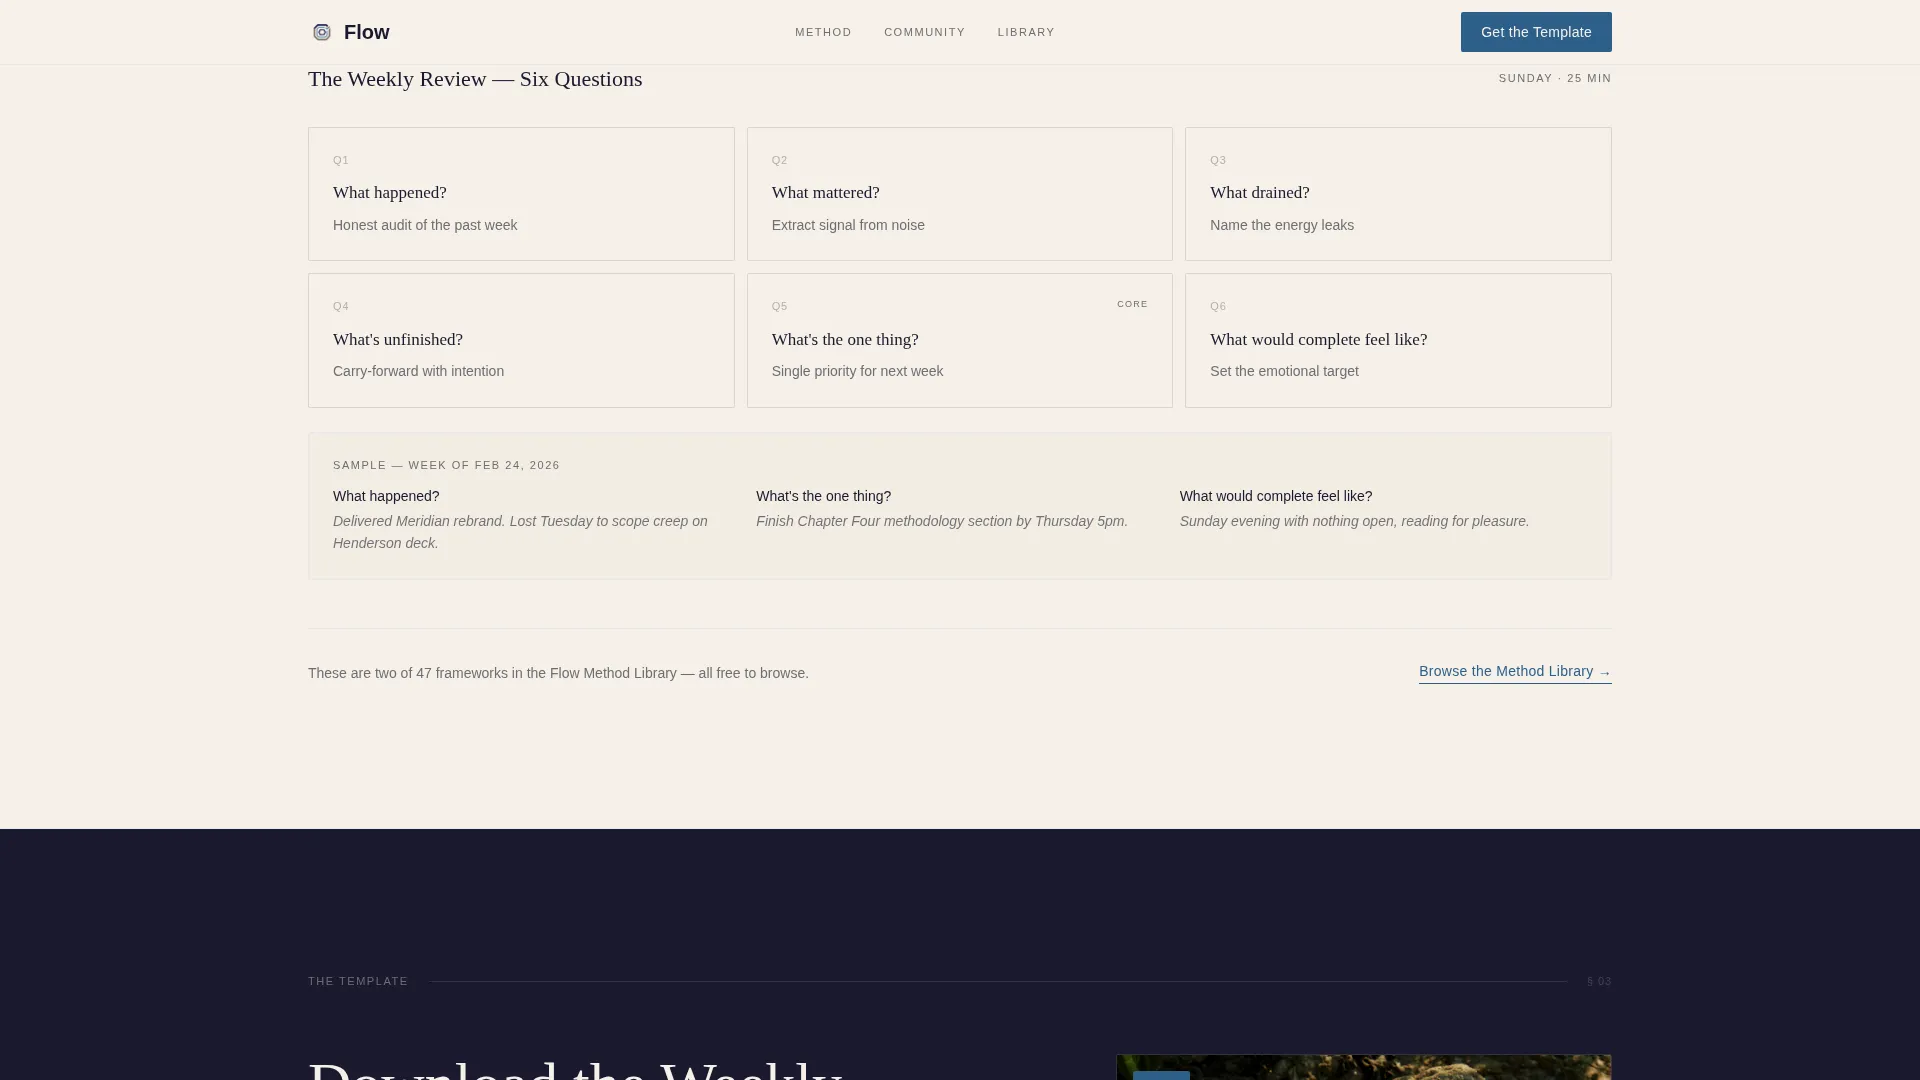Click the '47 frameworks in the Flow Method Library' sentence

[x=558, y=673]
